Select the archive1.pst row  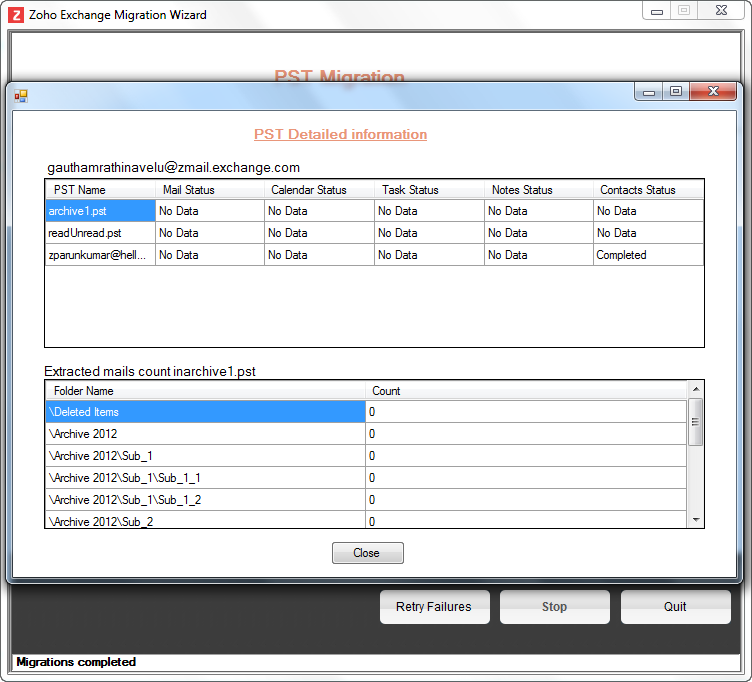pyautogui.click(x=100, y=211)
